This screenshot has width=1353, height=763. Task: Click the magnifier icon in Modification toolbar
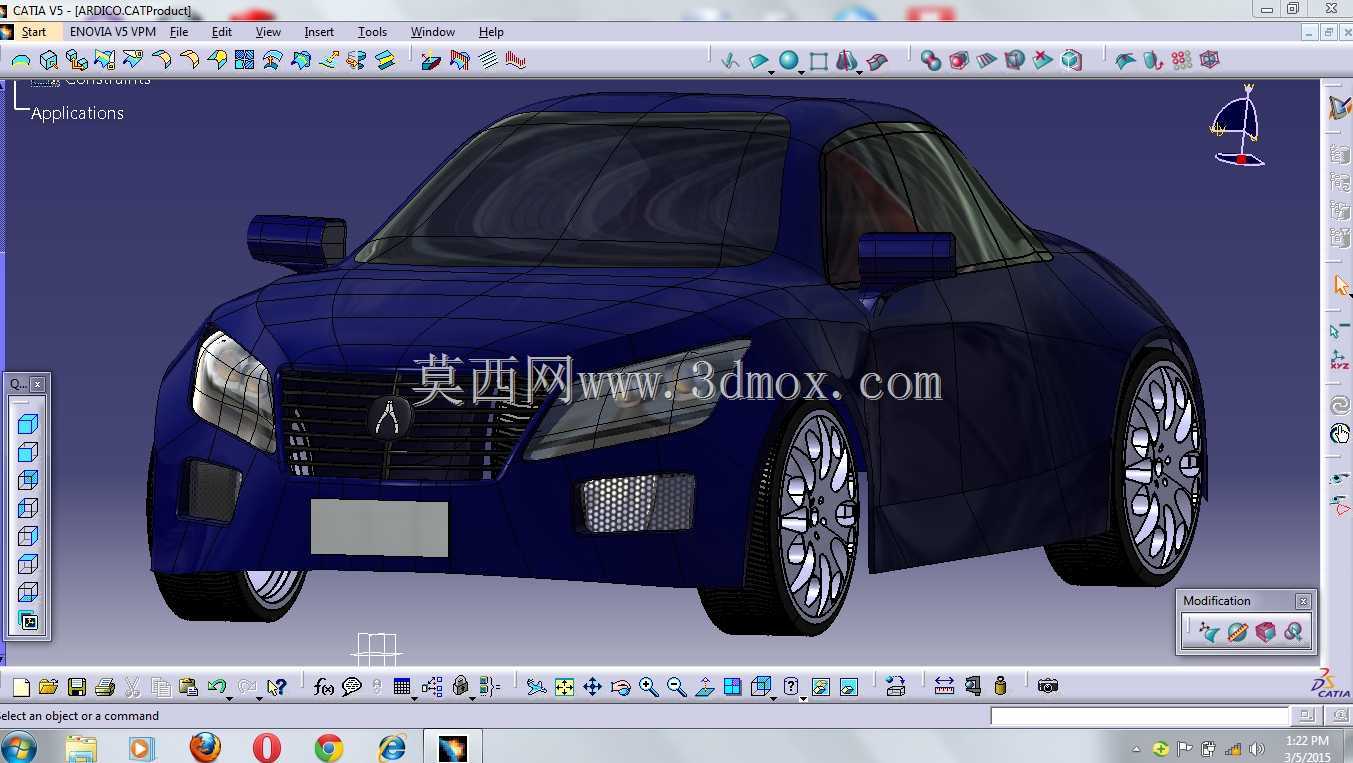point(1294,632)
